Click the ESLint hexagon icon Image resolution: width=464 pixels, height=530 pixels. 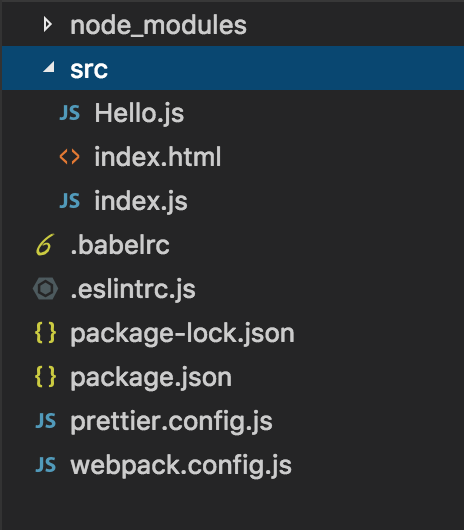pos(45,289)
